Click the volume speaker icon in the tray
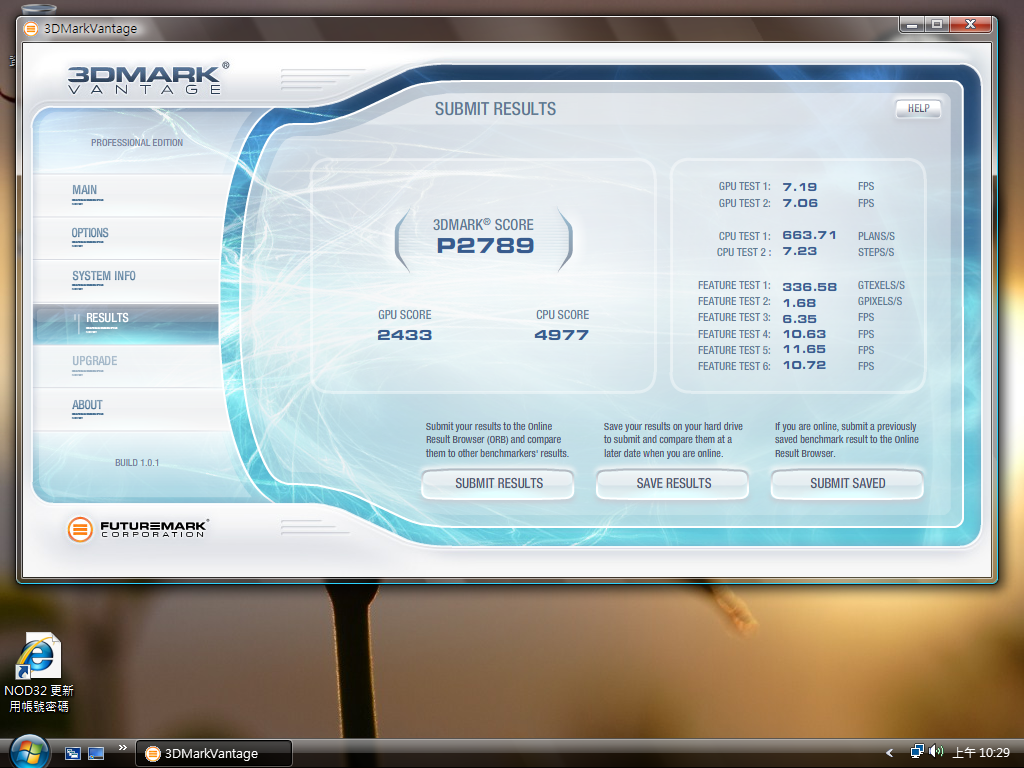This screenshot has height=768, width=1024. click(x=936, y=752)
